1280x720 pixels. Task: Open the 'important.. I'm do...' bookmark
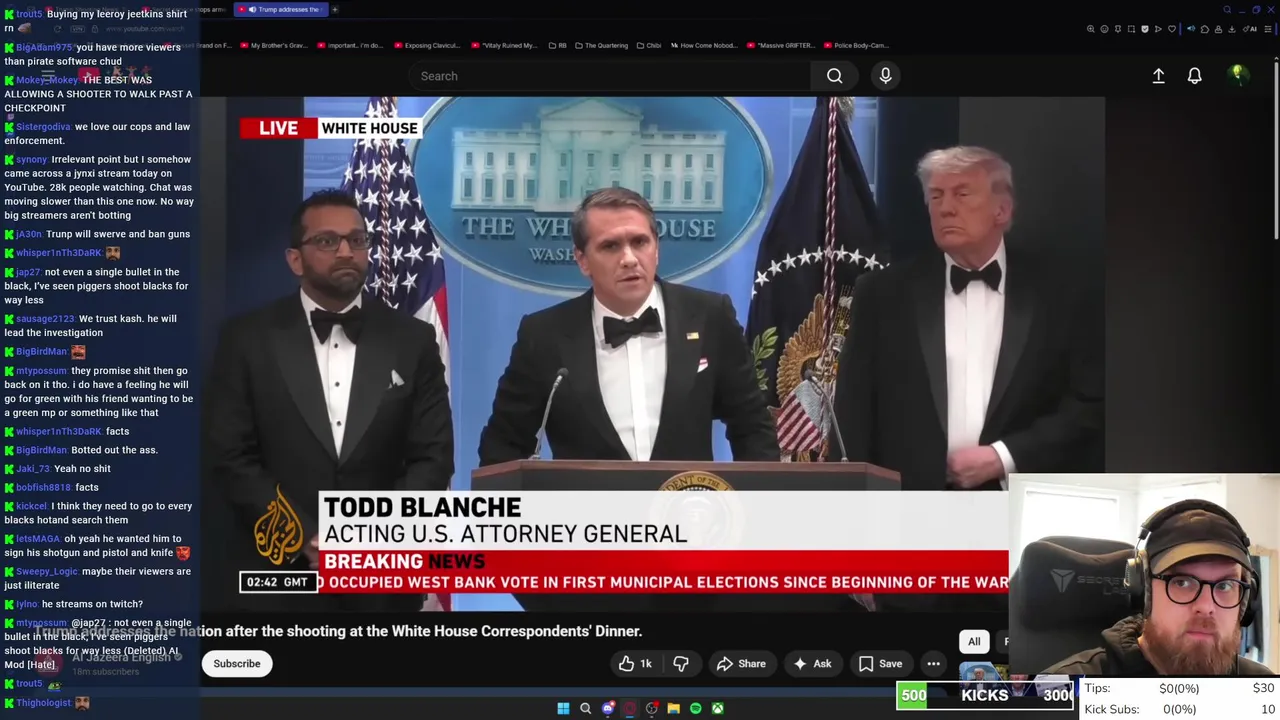click(350, 45)
